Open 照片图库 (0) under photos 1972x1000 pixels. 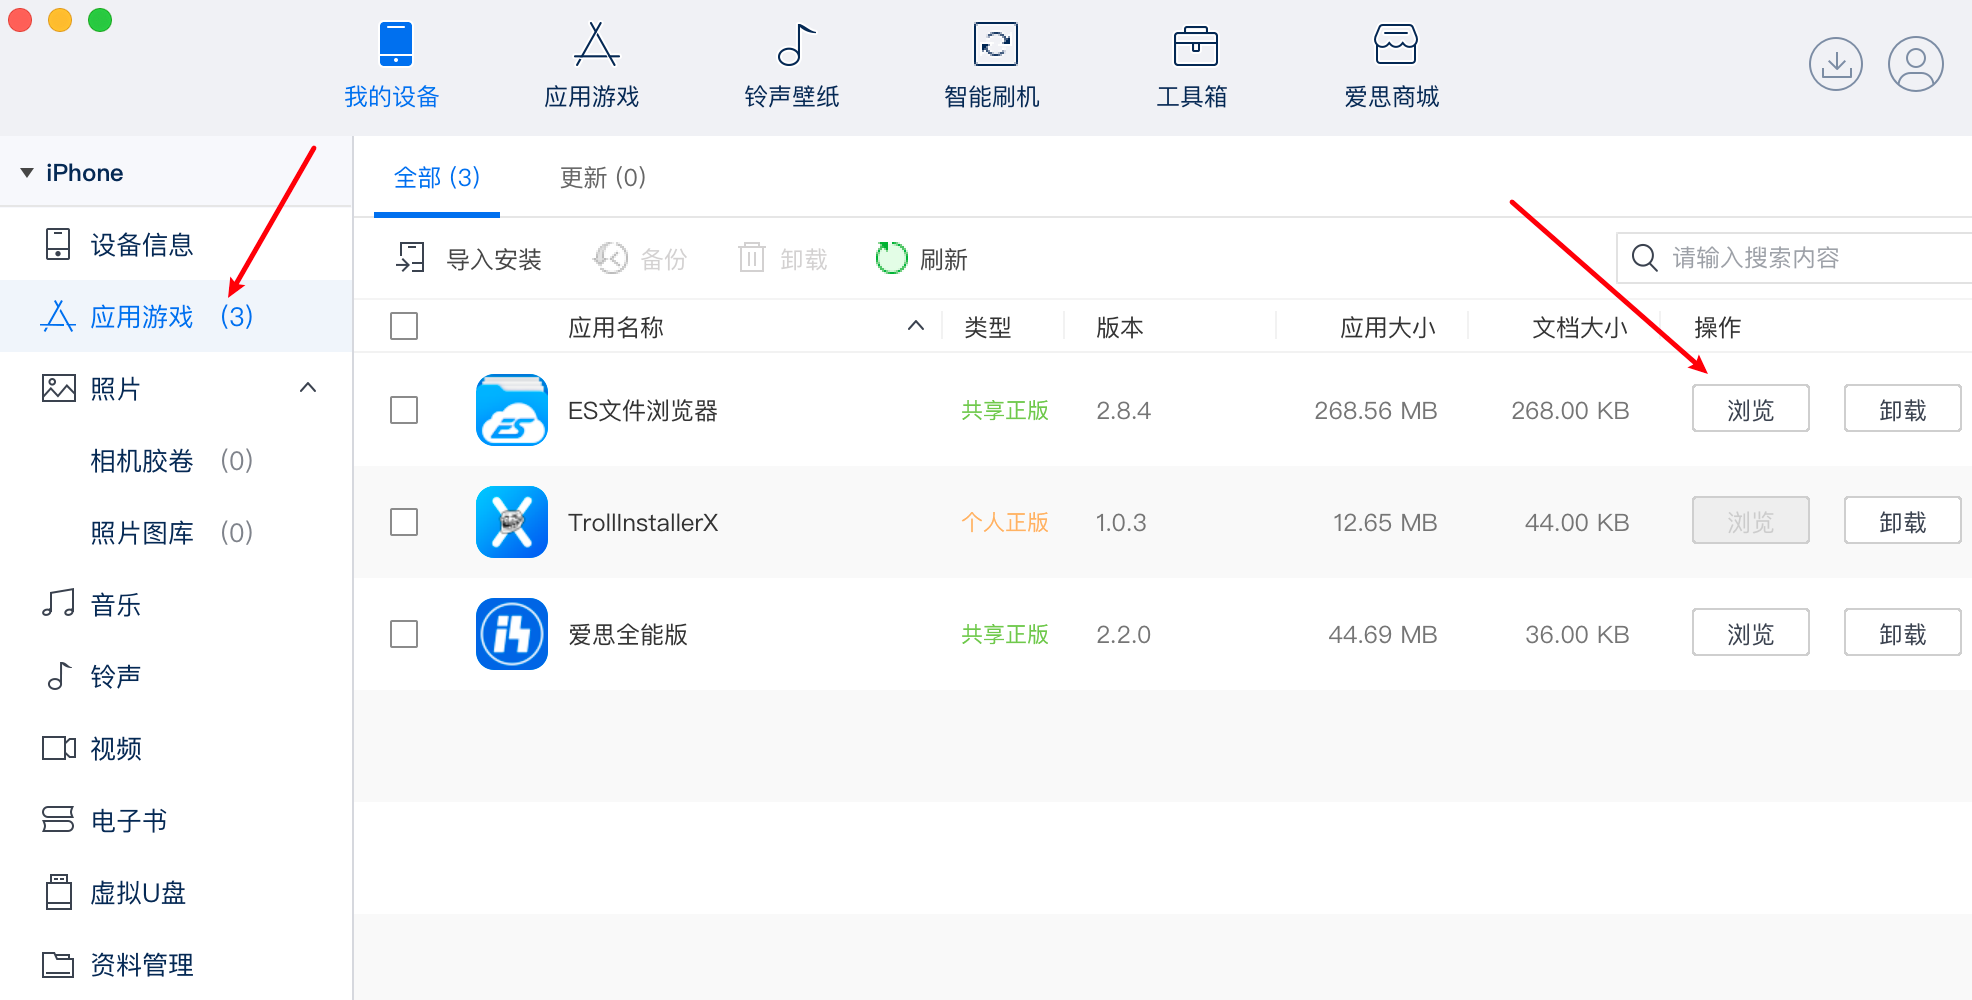tap(176, 532)
